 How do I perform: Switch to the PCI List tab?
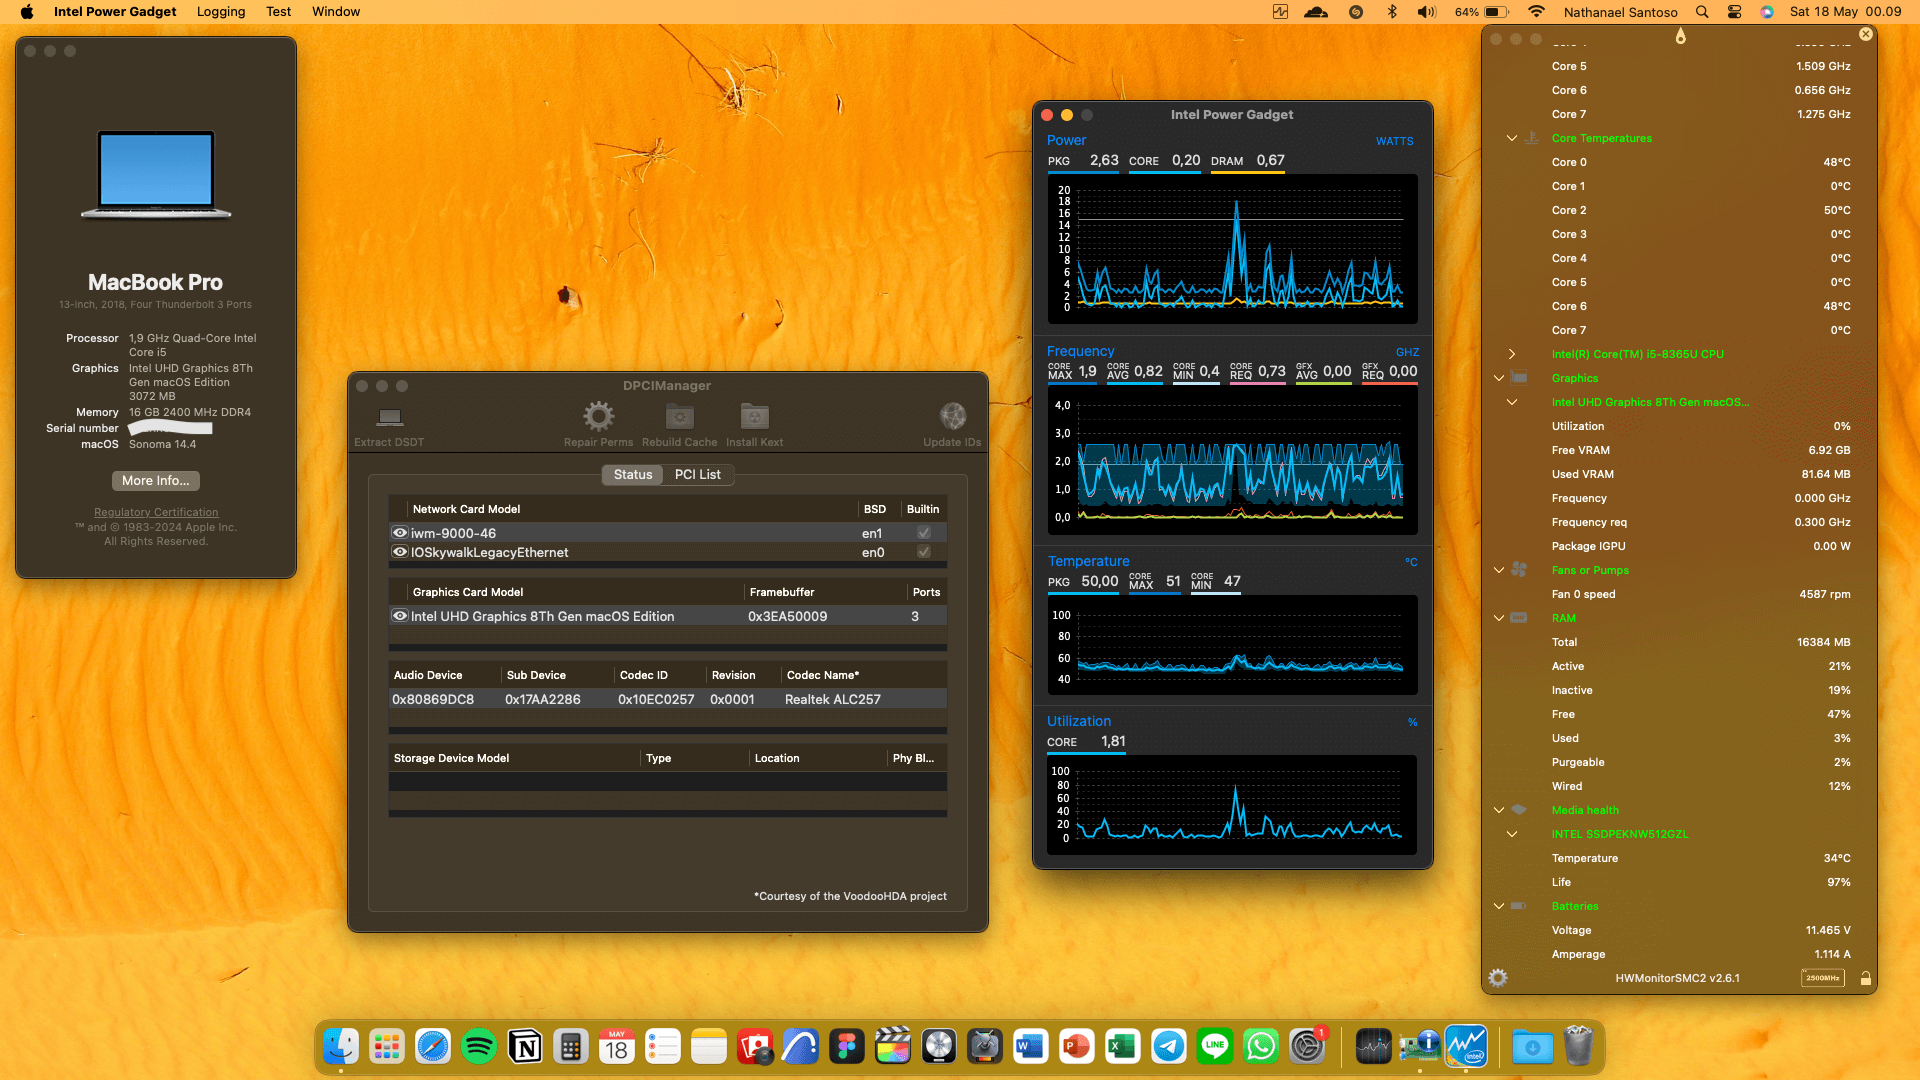[697, 474]
